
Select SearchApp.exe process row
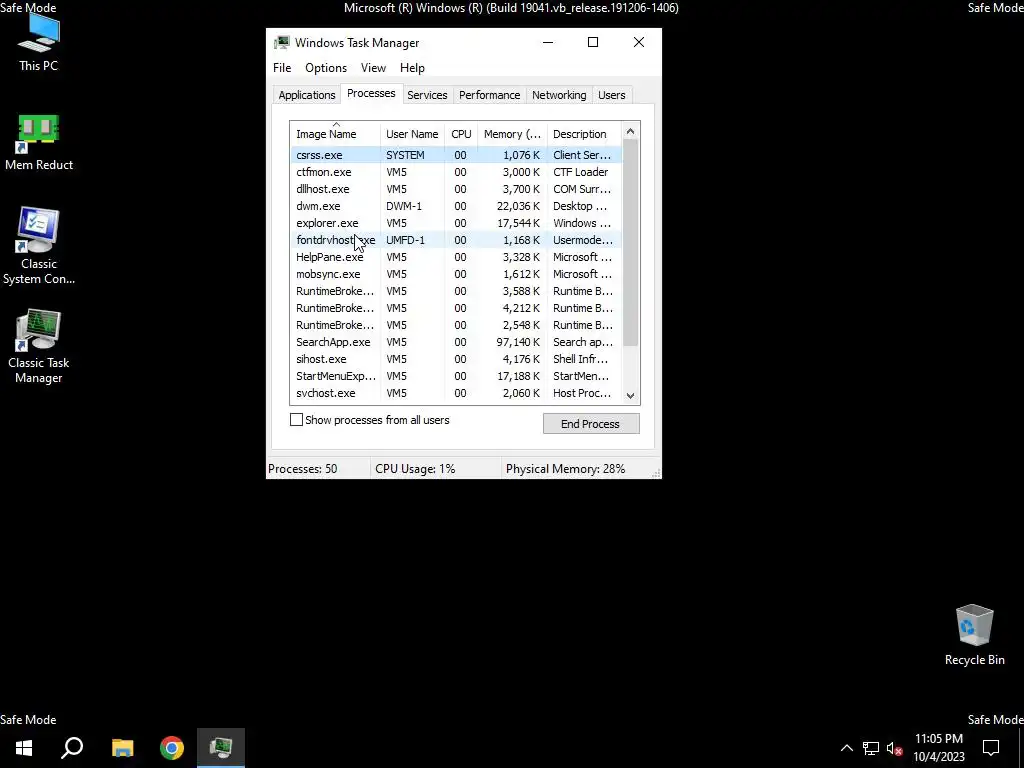[x=456, y=342]
